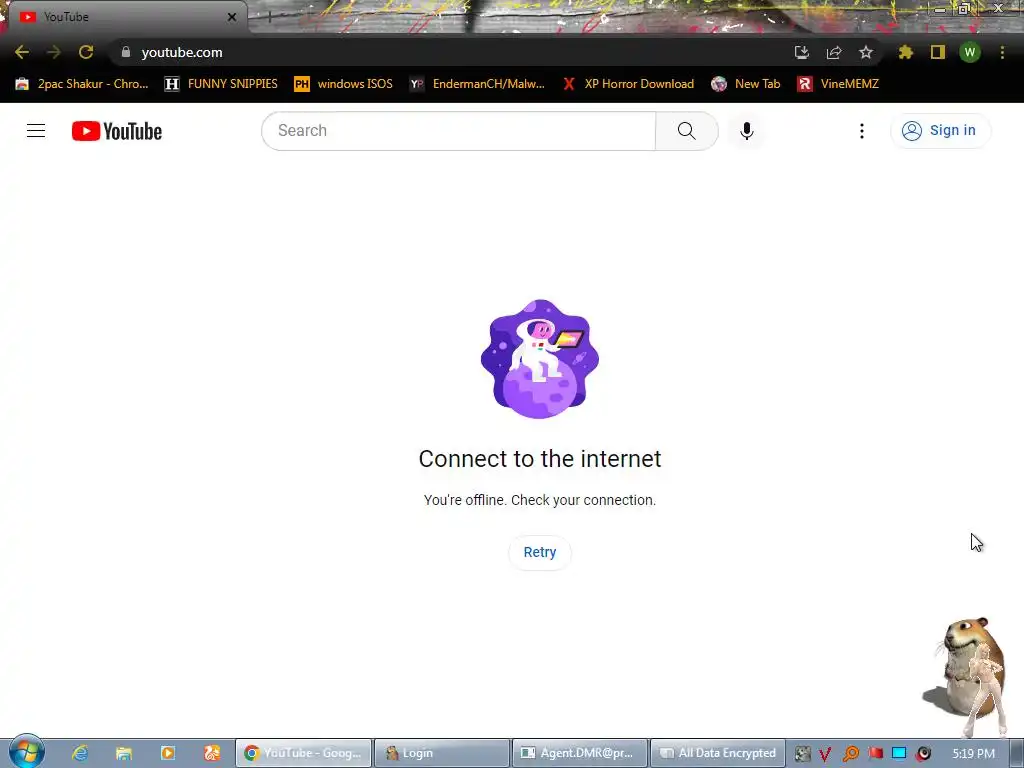1024x768 pixels.
Task: Open a new tab with plus
Action: (x=269, y=18)
